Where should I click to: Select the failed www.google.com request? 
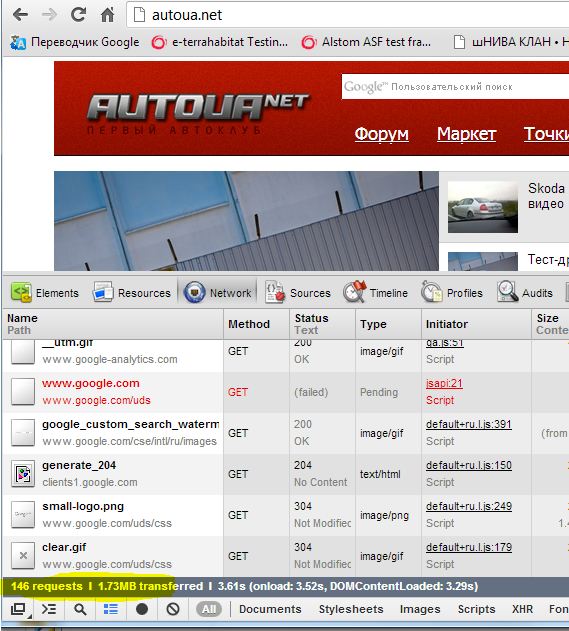pos(91,383)
